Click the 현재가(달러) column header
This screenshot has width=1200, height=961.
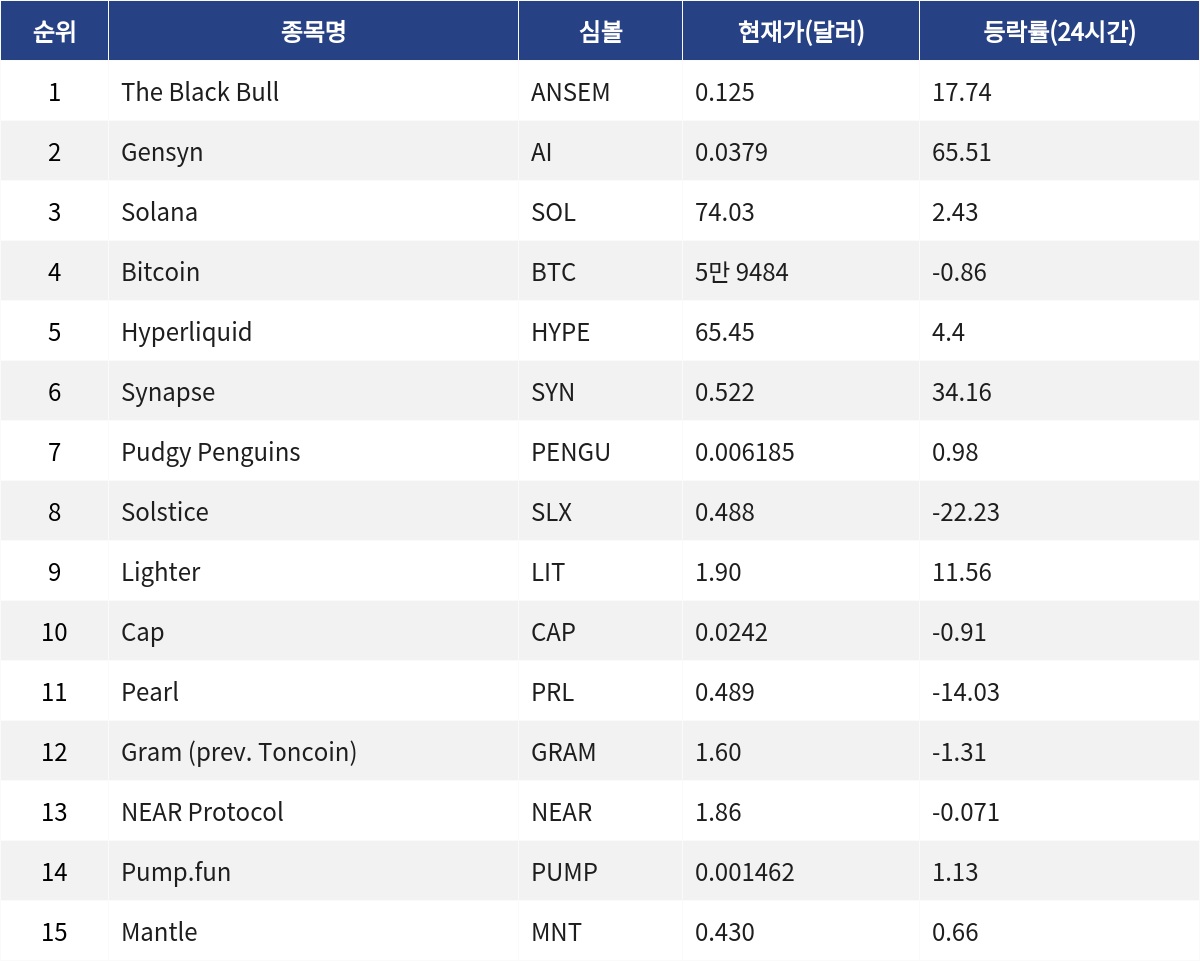click(801, 31)
